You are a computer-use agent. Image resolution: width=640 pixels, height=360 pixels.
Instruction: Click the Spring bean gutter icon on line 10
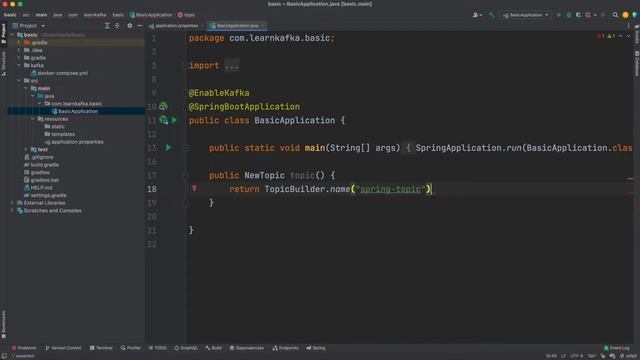click(x=163, y=107)
